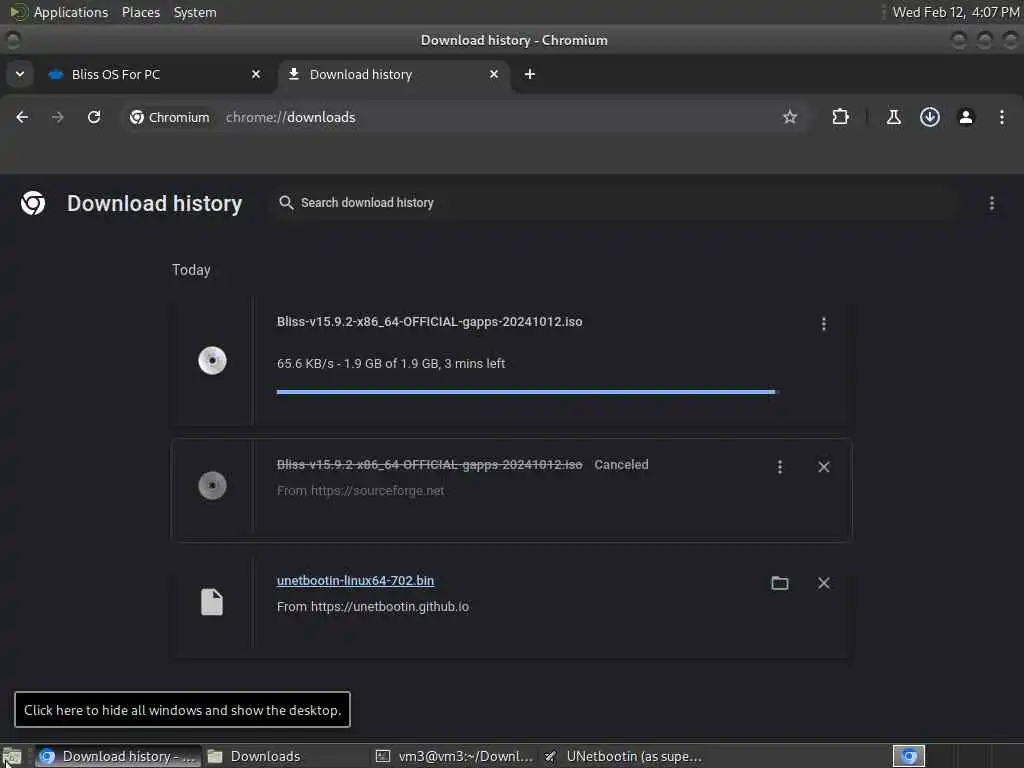
Task: Open the System menu
Action: (x=195, y=12)
